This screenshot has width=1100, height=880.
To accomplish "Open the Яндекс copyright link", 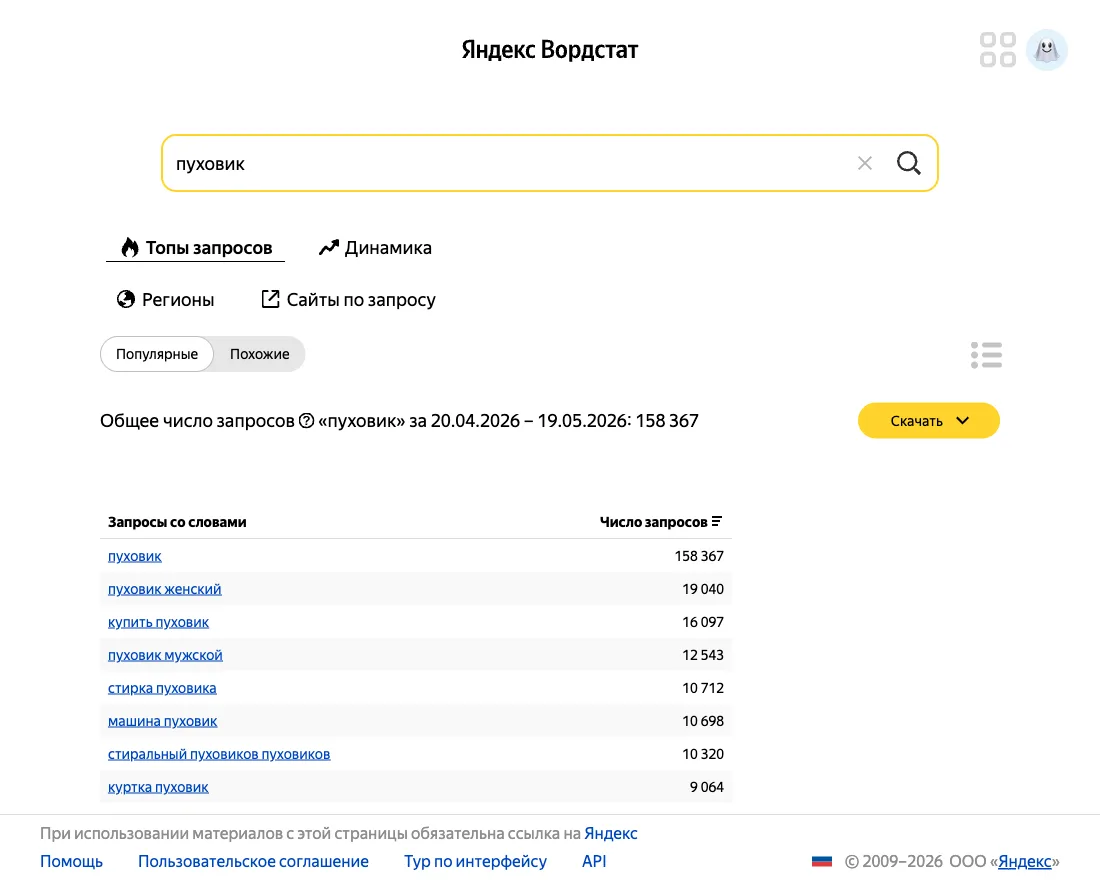I will [x=1024, y=862].
